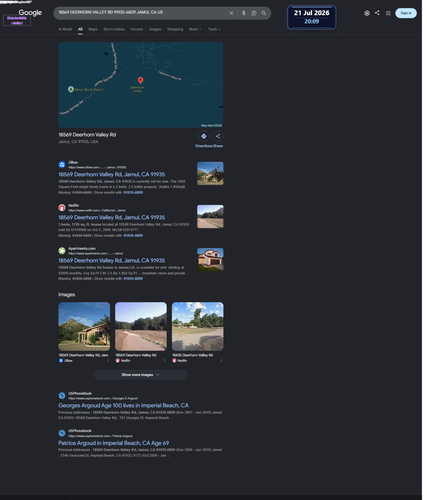Open 18435 Deerhorn Valley Rd image card
The width and height of the screenshot is (427, 500).
pyautogui.click(x=198, y=326)
